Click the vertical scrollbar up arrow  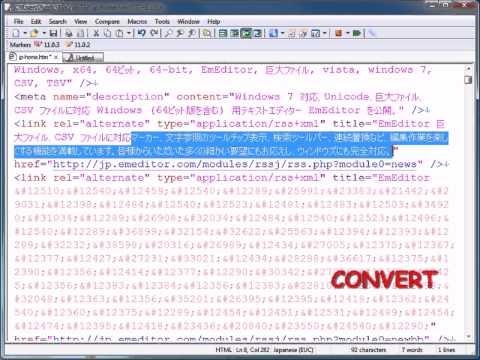468,68
